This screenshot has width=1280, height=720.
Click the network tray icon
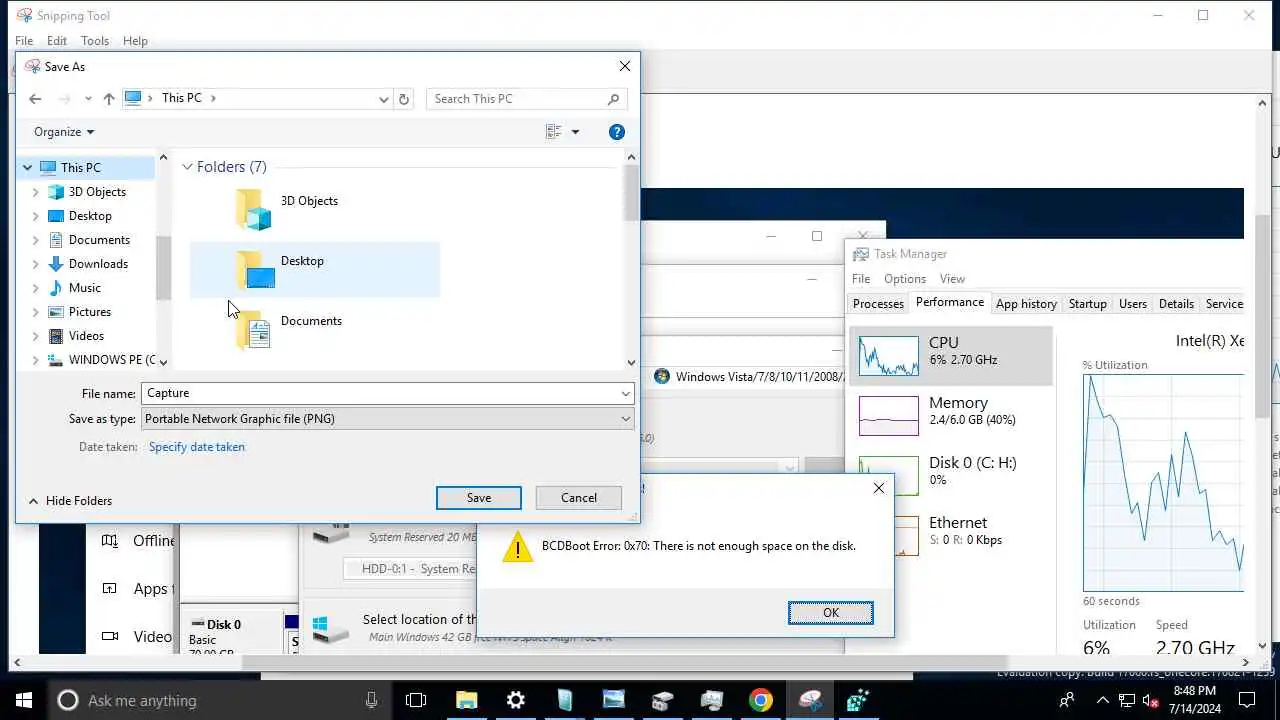(x=1127, y=700)
